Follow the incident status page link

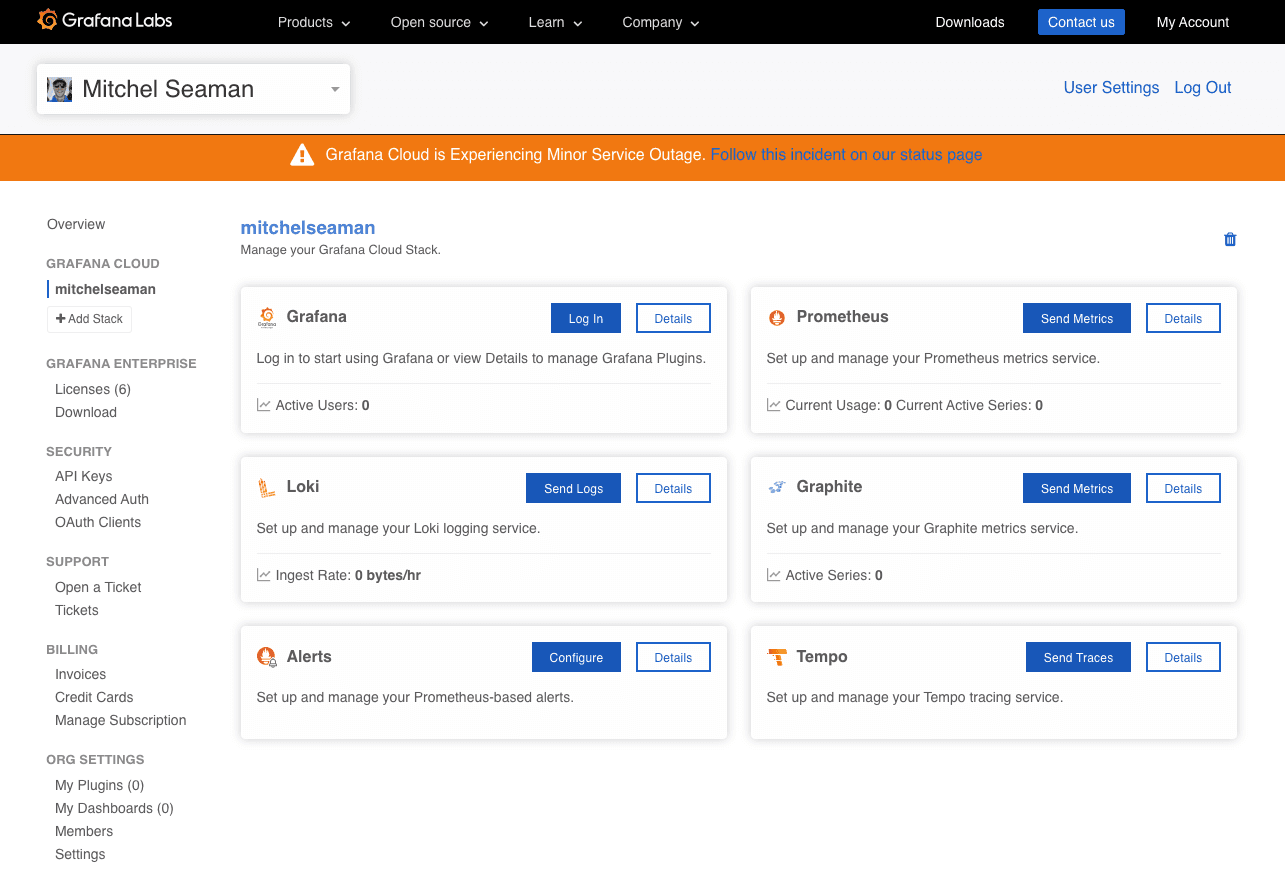click(846, 155)
